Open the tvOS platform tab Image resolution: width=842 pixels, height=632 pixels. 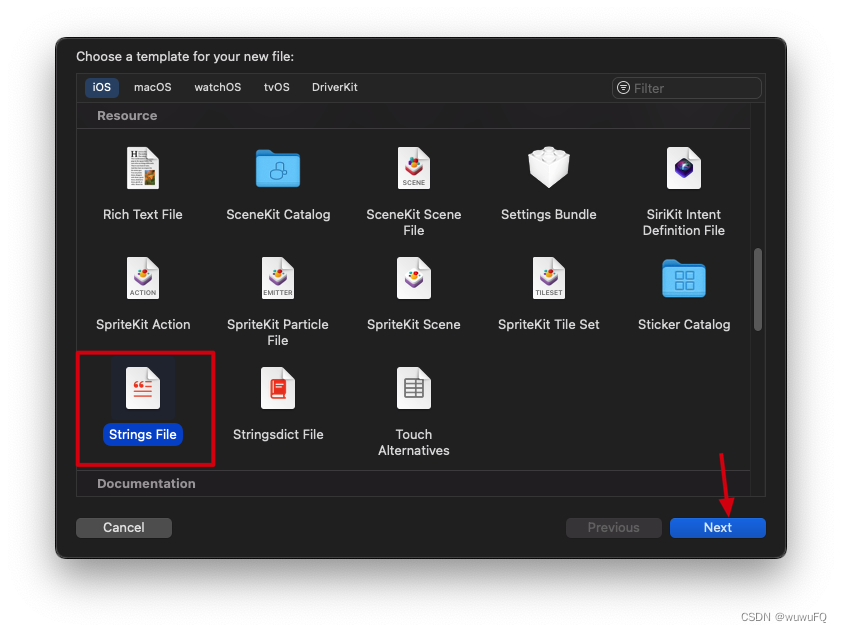point(277,88)
